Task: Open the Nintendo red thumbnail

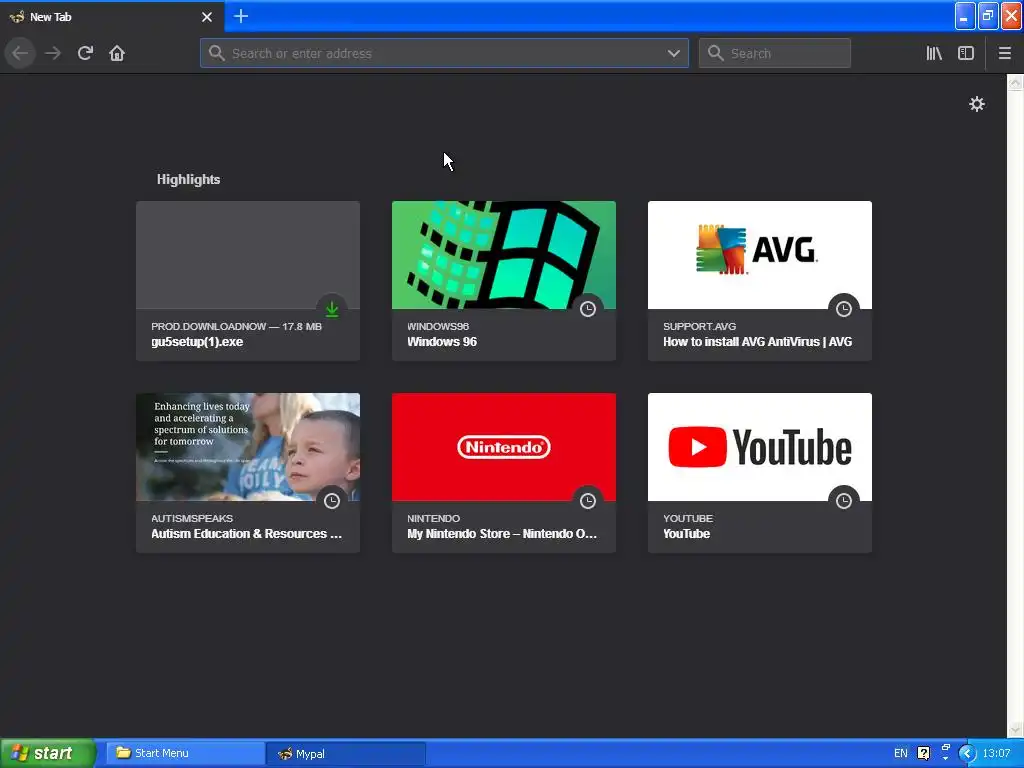Action: (504, 447)
